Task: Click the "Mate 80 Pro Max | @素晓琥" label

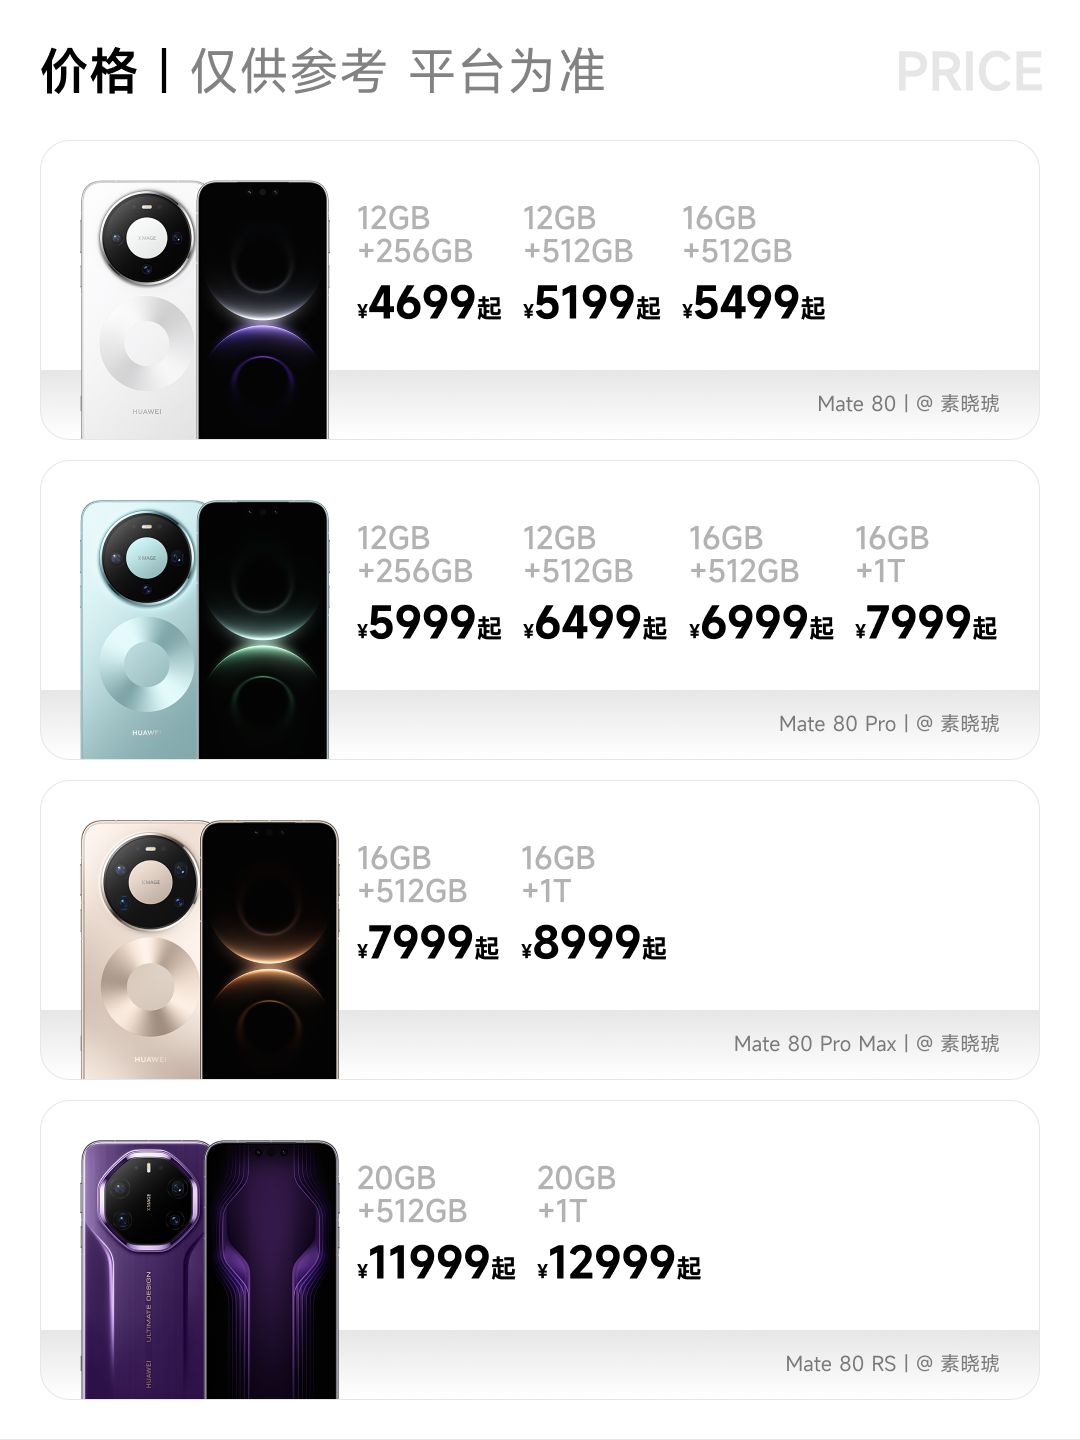Action: 866,1044
